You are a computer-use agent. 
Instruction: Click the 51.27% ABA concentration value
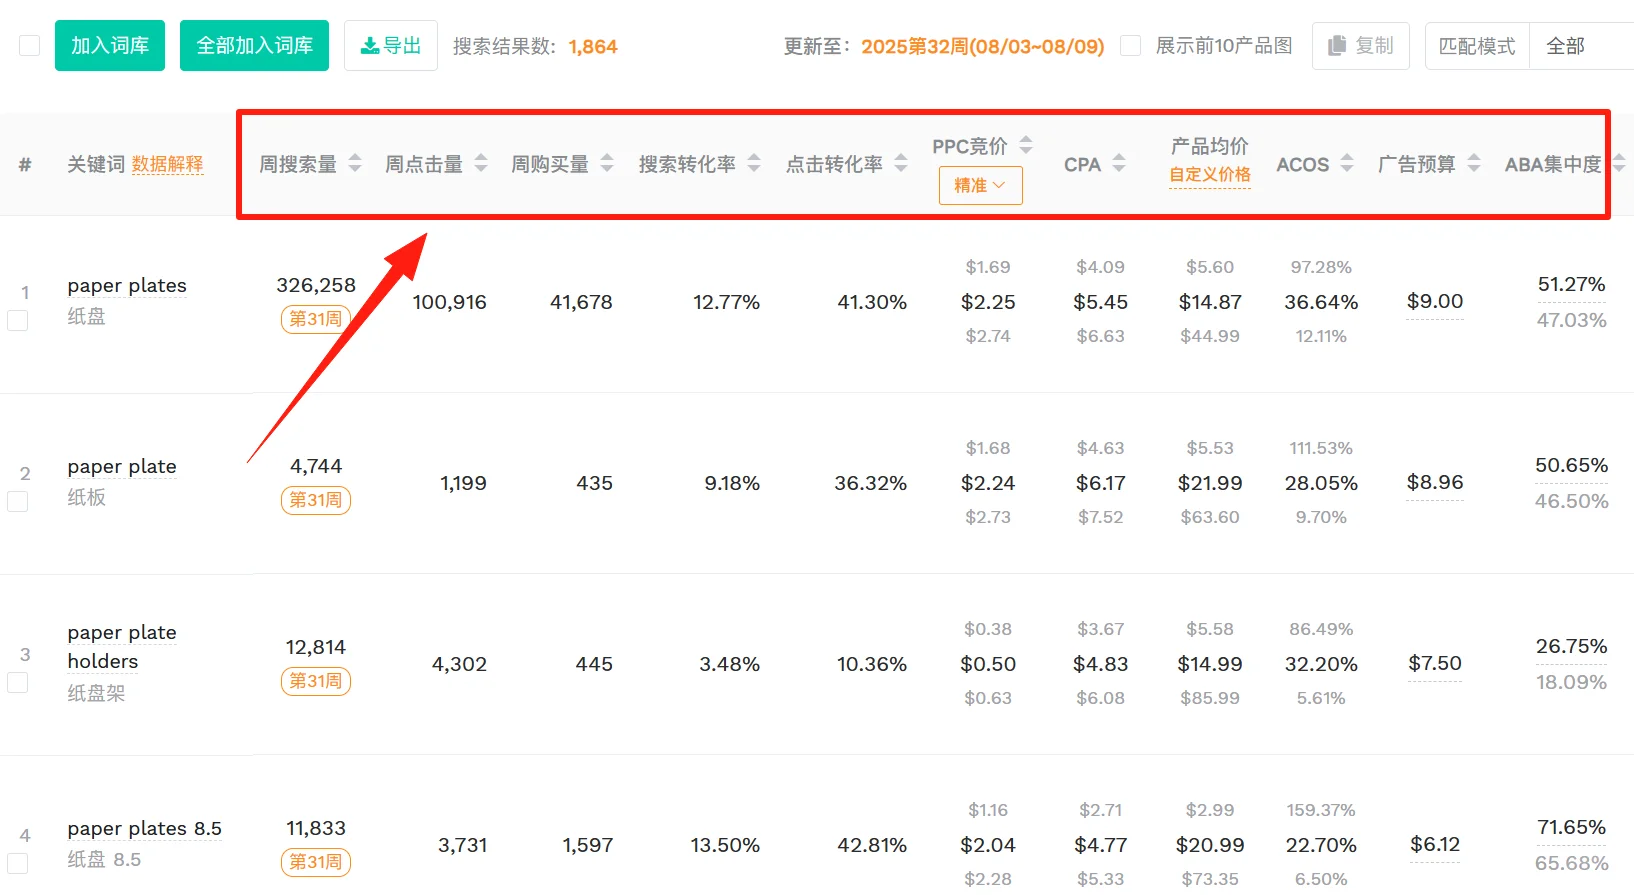(x=1571, y=285)
